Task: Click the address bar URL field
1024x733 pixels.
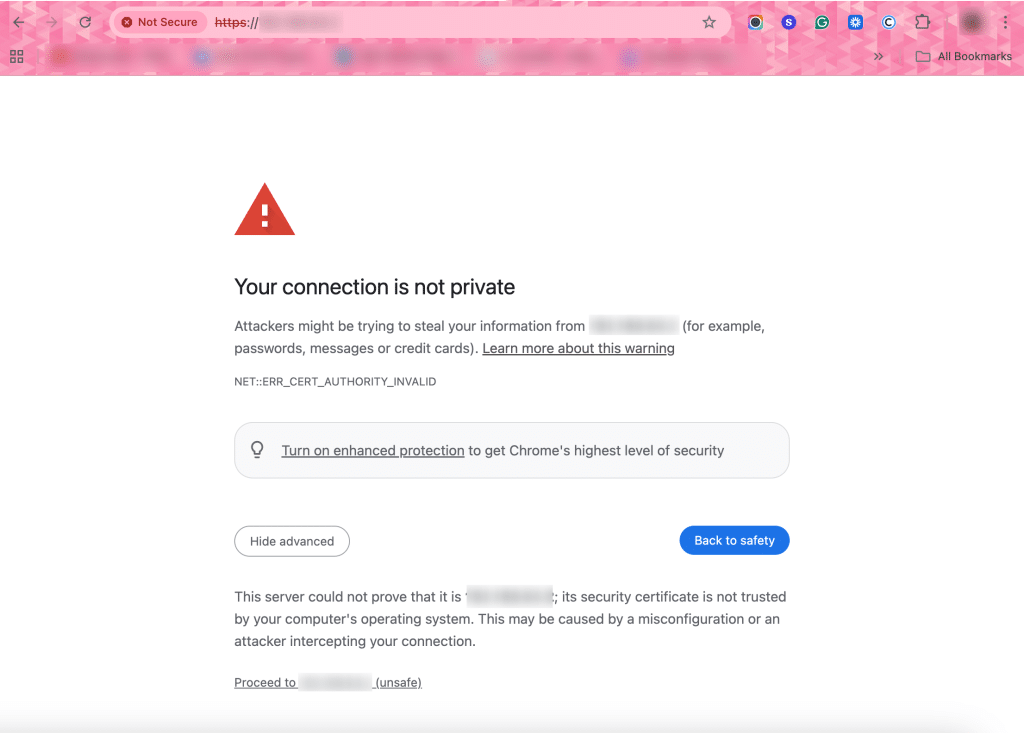Action: [450, 22]
